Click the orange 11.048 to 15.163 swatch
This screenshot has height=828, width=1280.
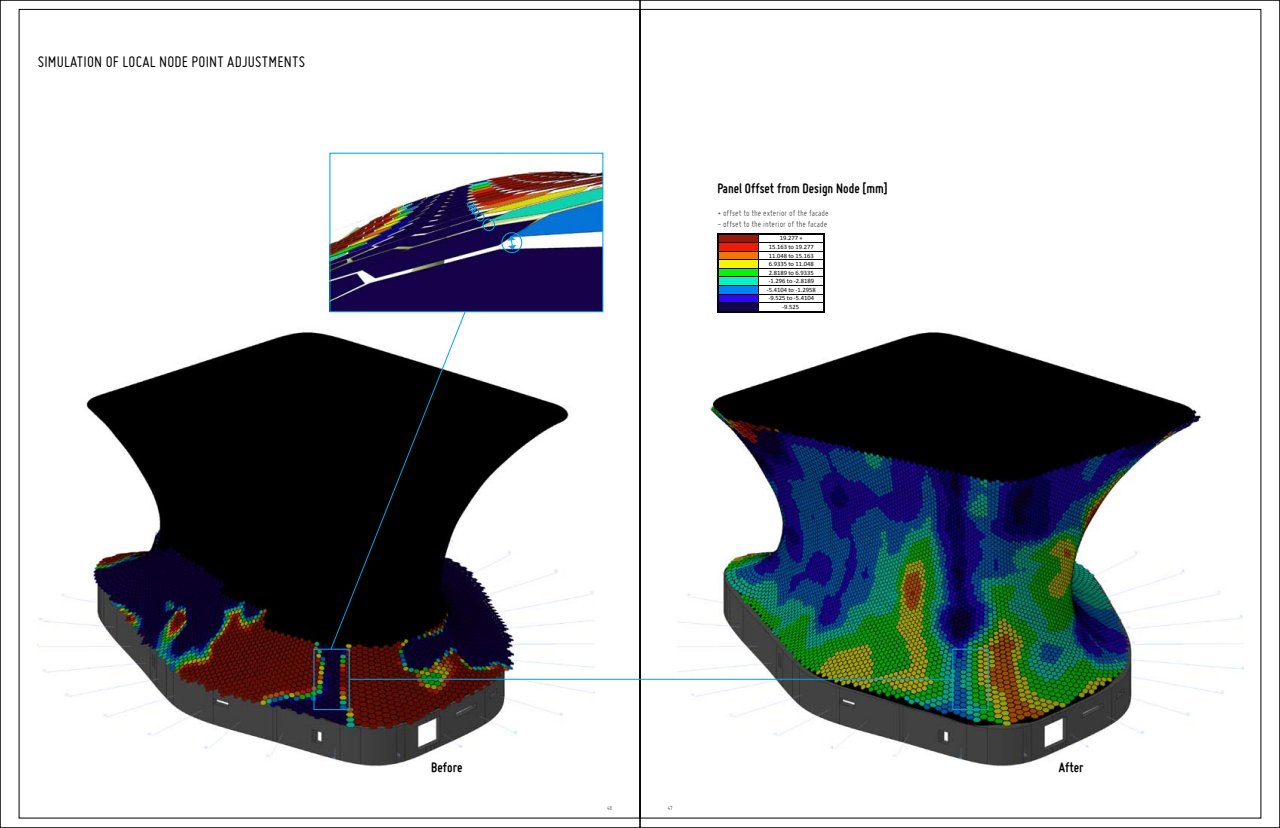point(738,256)
